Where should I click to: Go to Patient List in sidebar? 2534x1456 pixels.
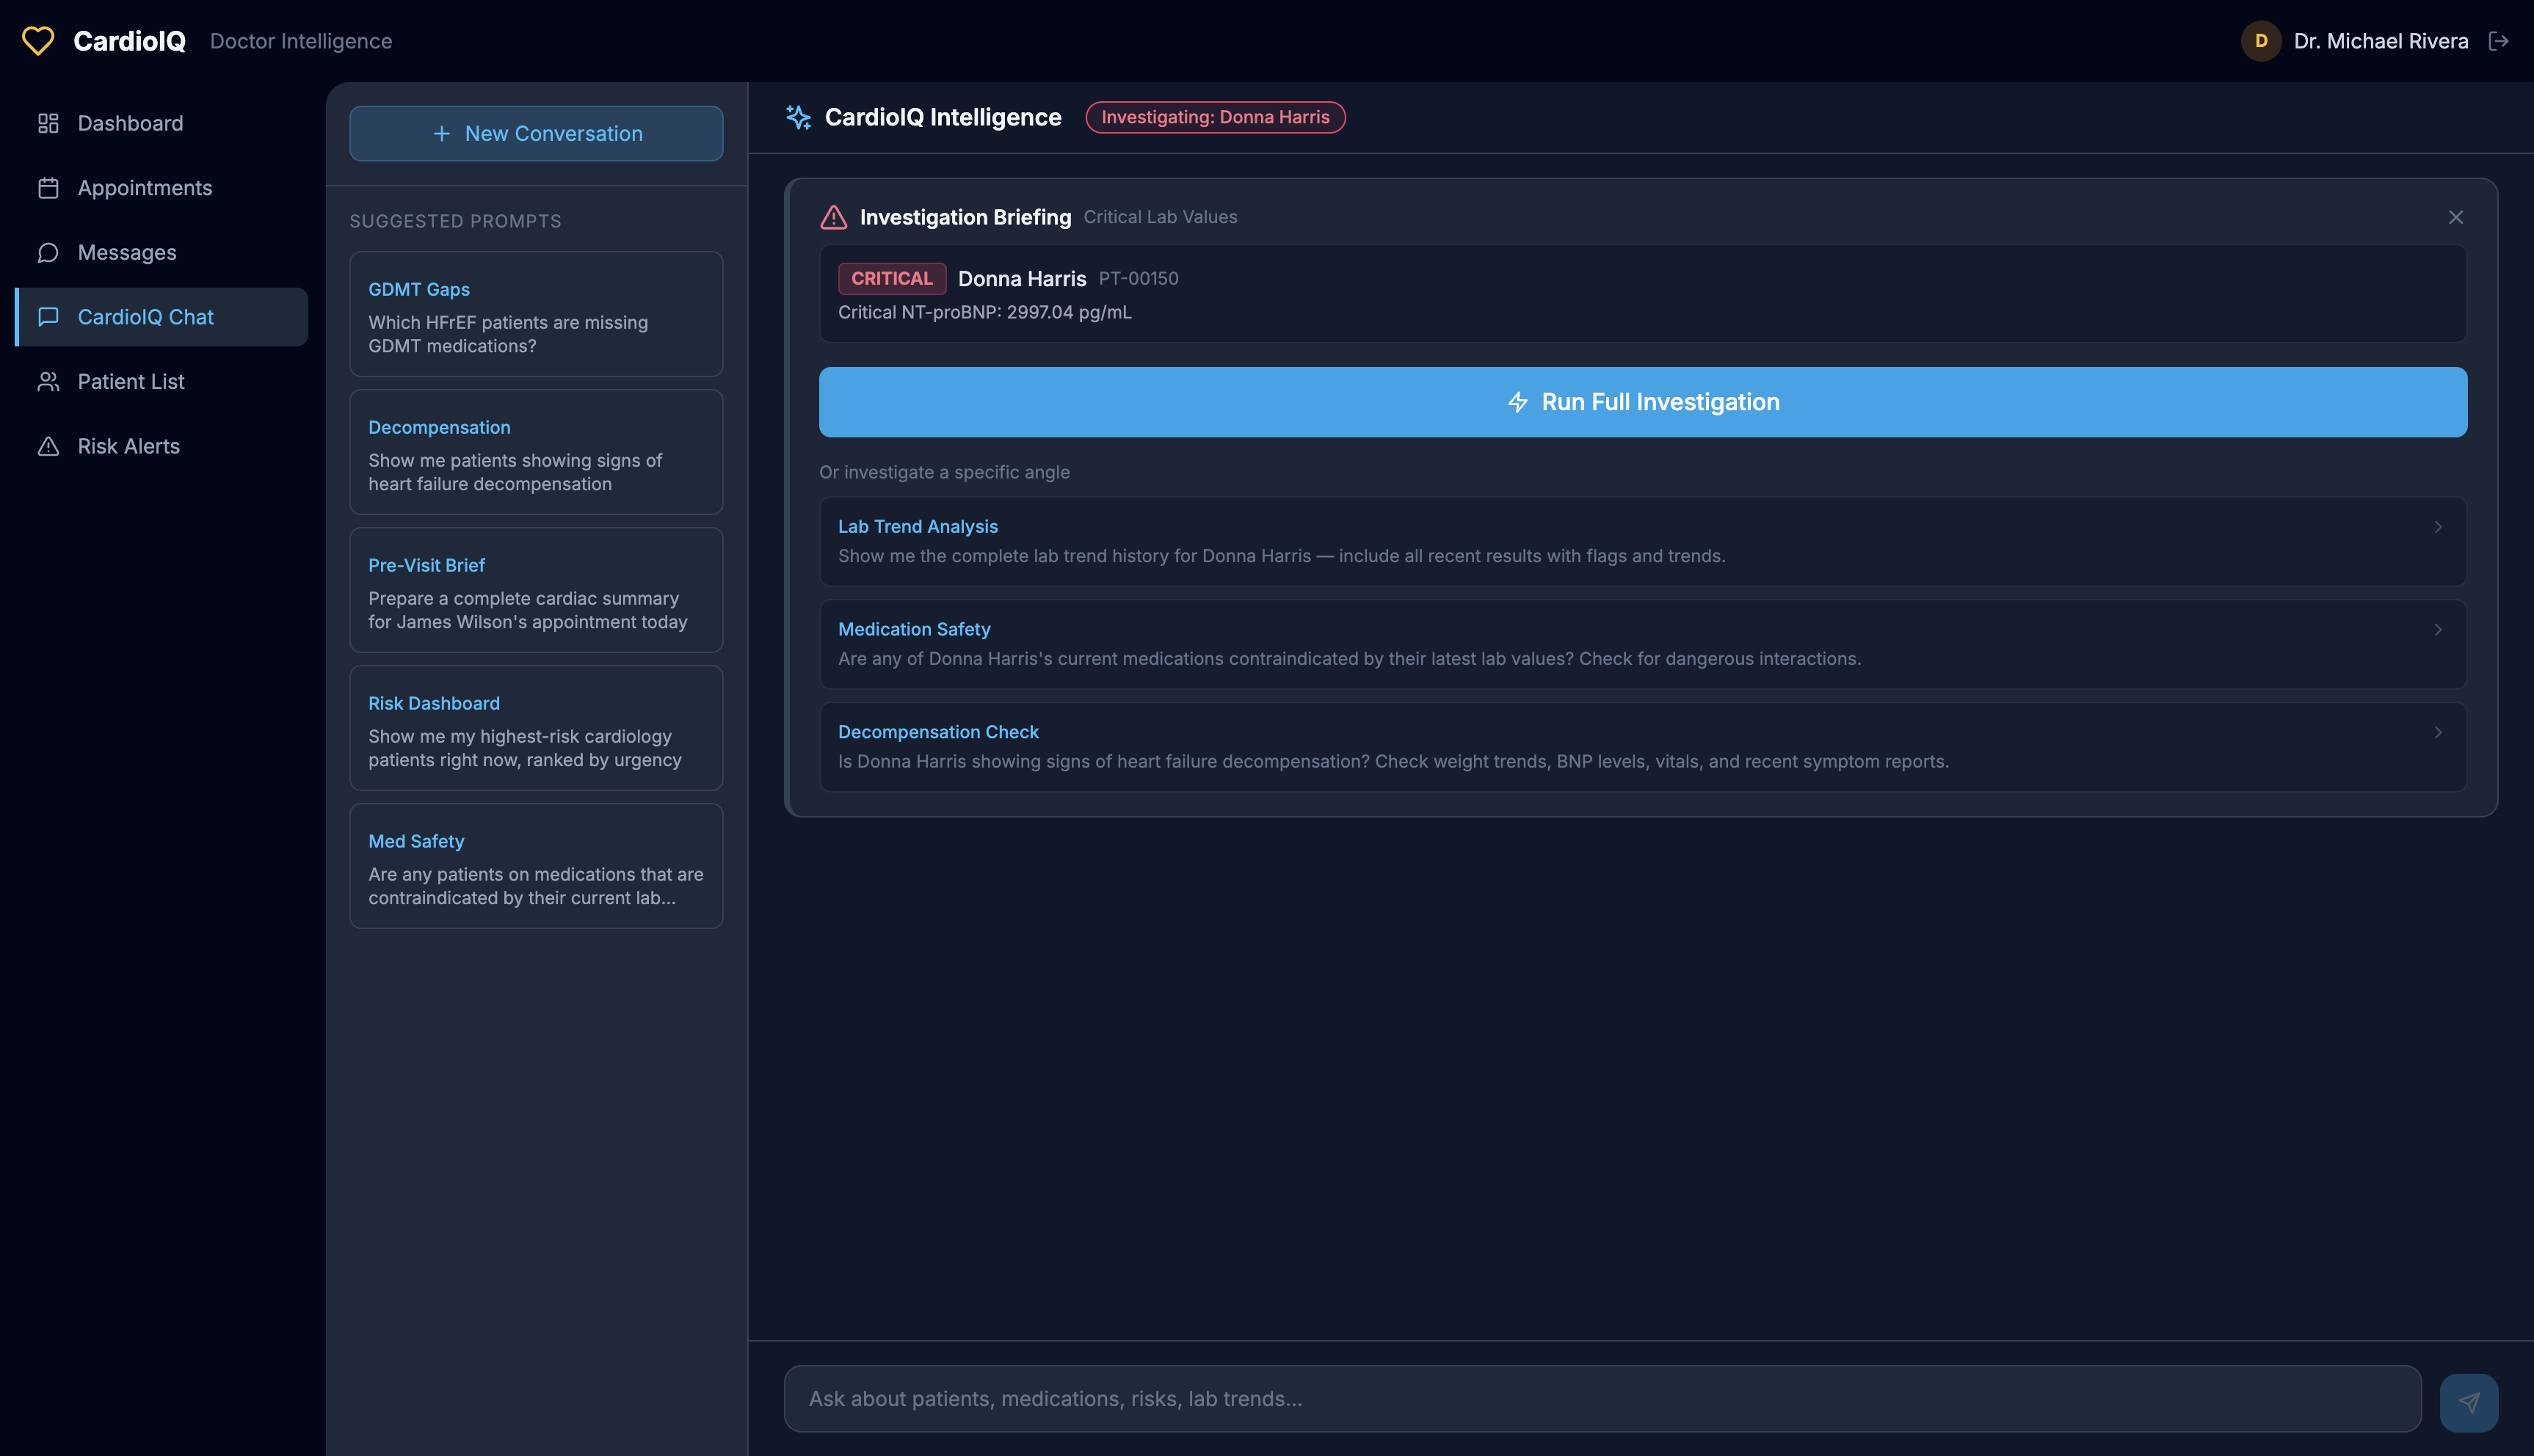coord(131,381)
